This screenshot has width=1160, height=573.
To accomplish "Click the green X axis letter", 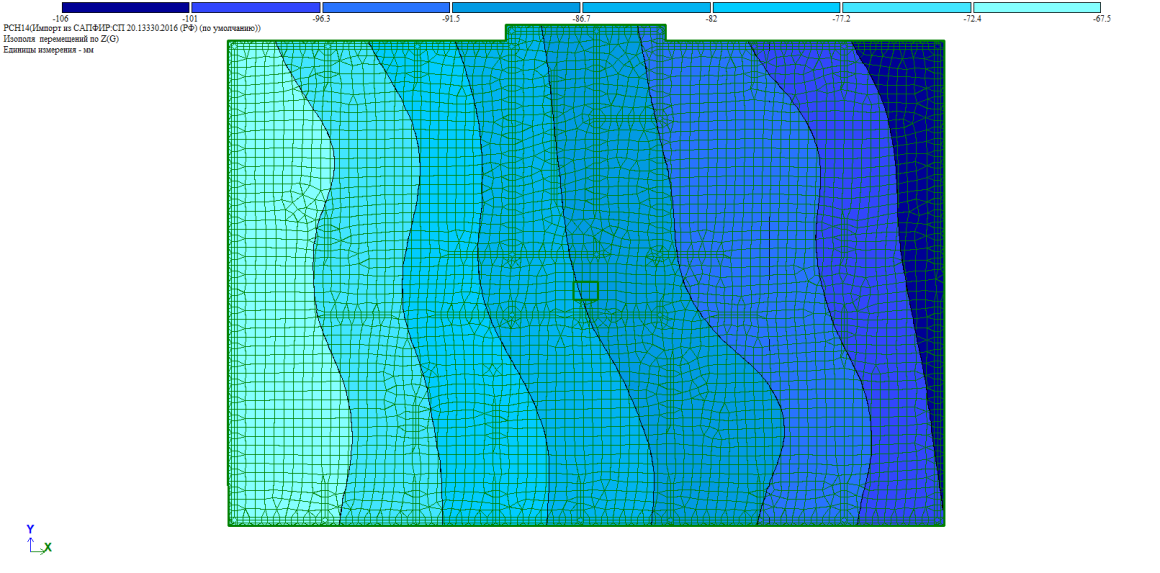I will coord(47,547).
